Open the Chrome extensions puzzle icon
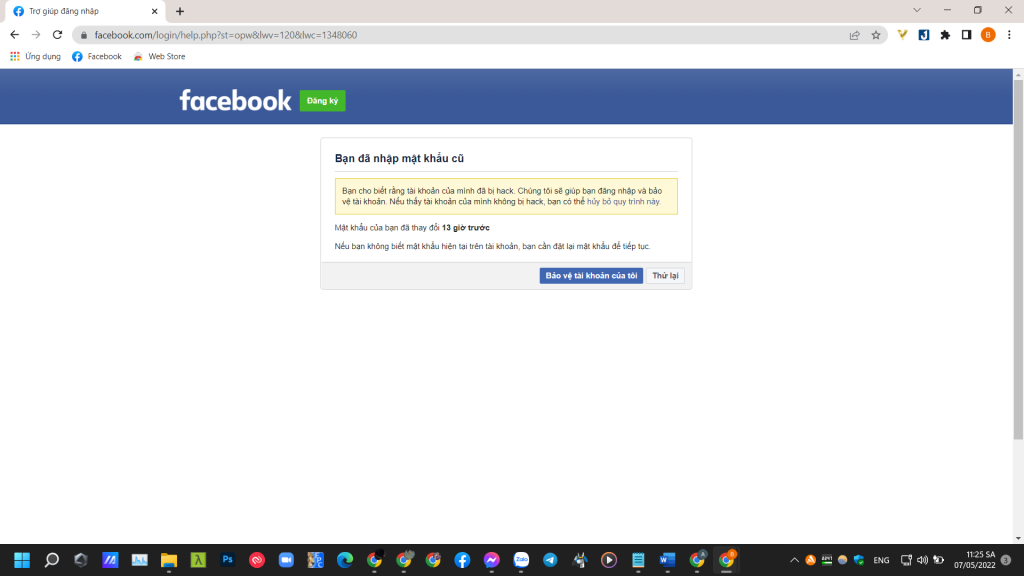The image size is (1024, 576). tap(945, 35)
